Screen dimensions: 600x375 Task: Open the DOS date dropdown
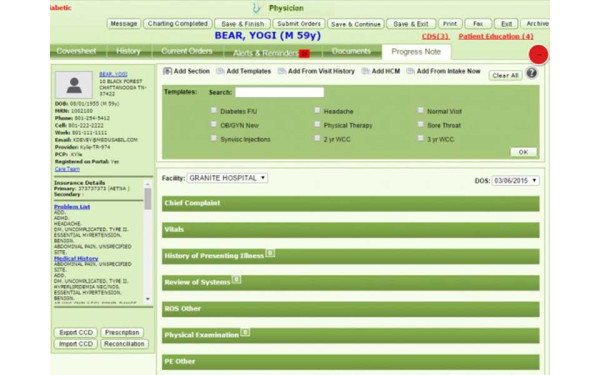coord(515,181)
